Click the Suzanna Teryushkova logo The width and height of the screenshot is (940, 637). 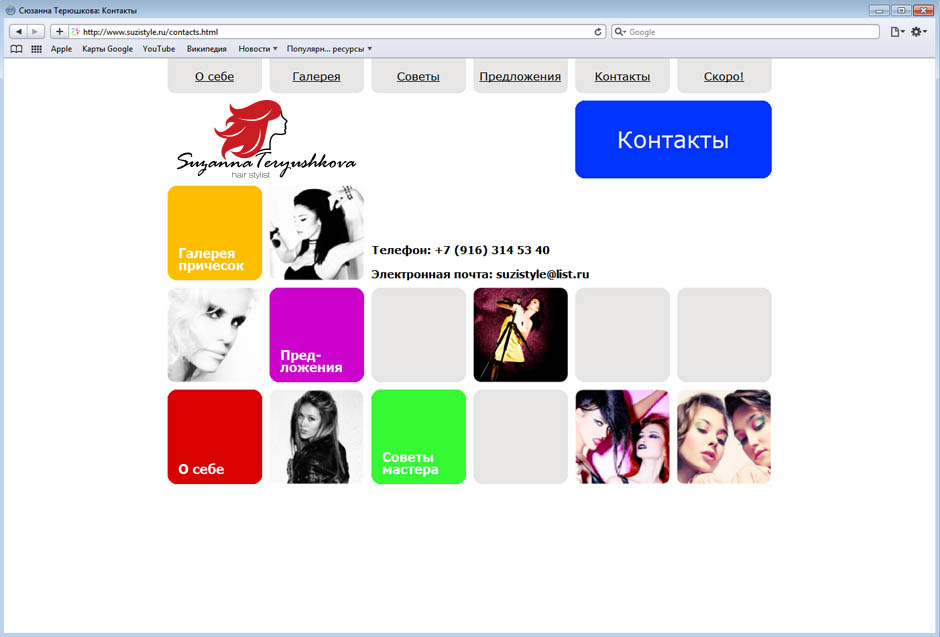point(265,140)
